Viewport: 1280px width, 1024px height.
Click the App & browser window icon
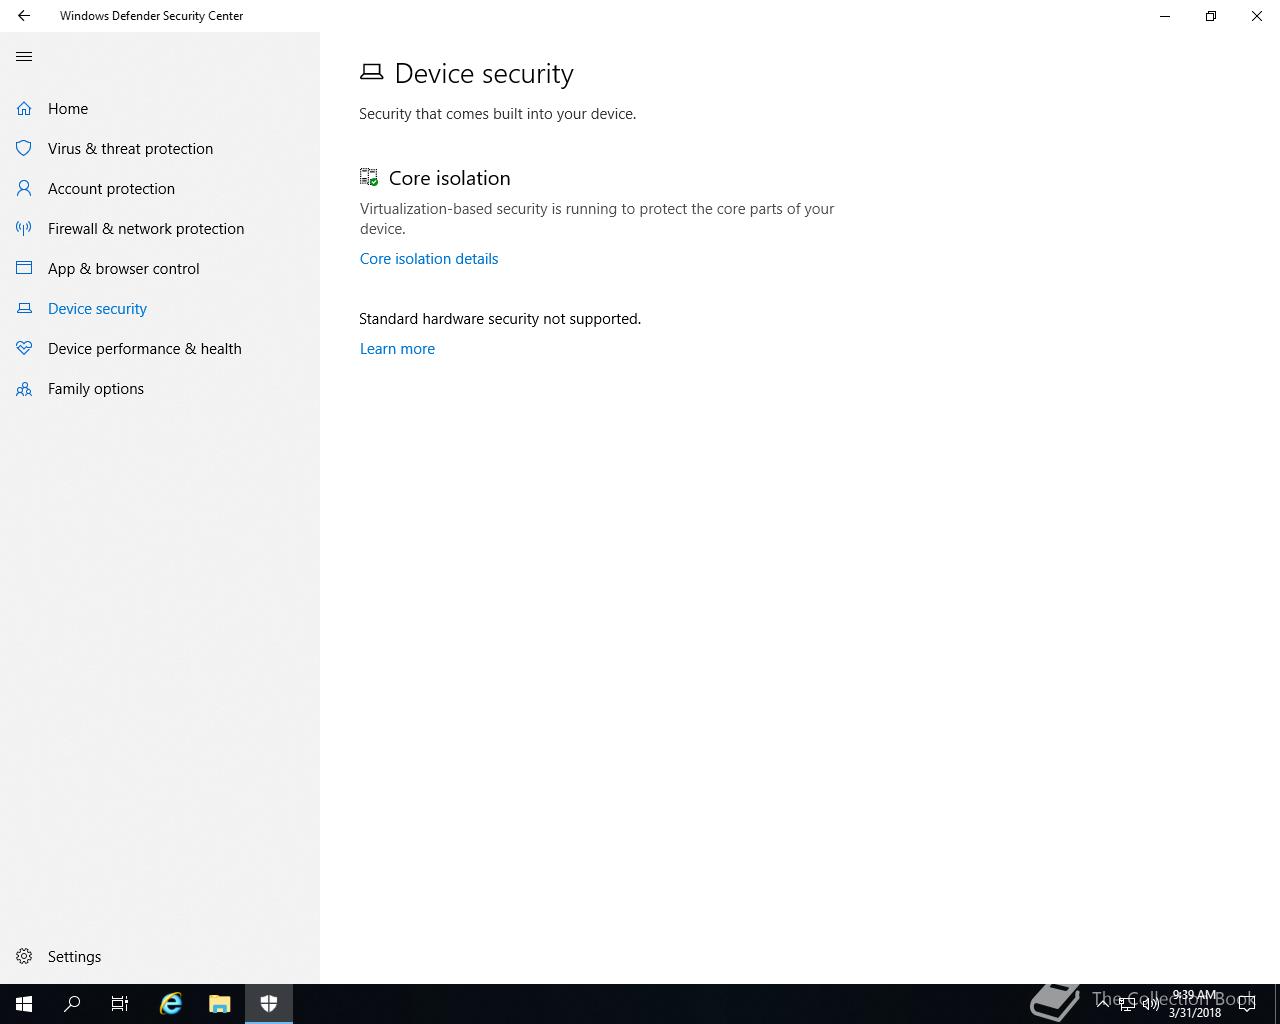click(24, 268)
